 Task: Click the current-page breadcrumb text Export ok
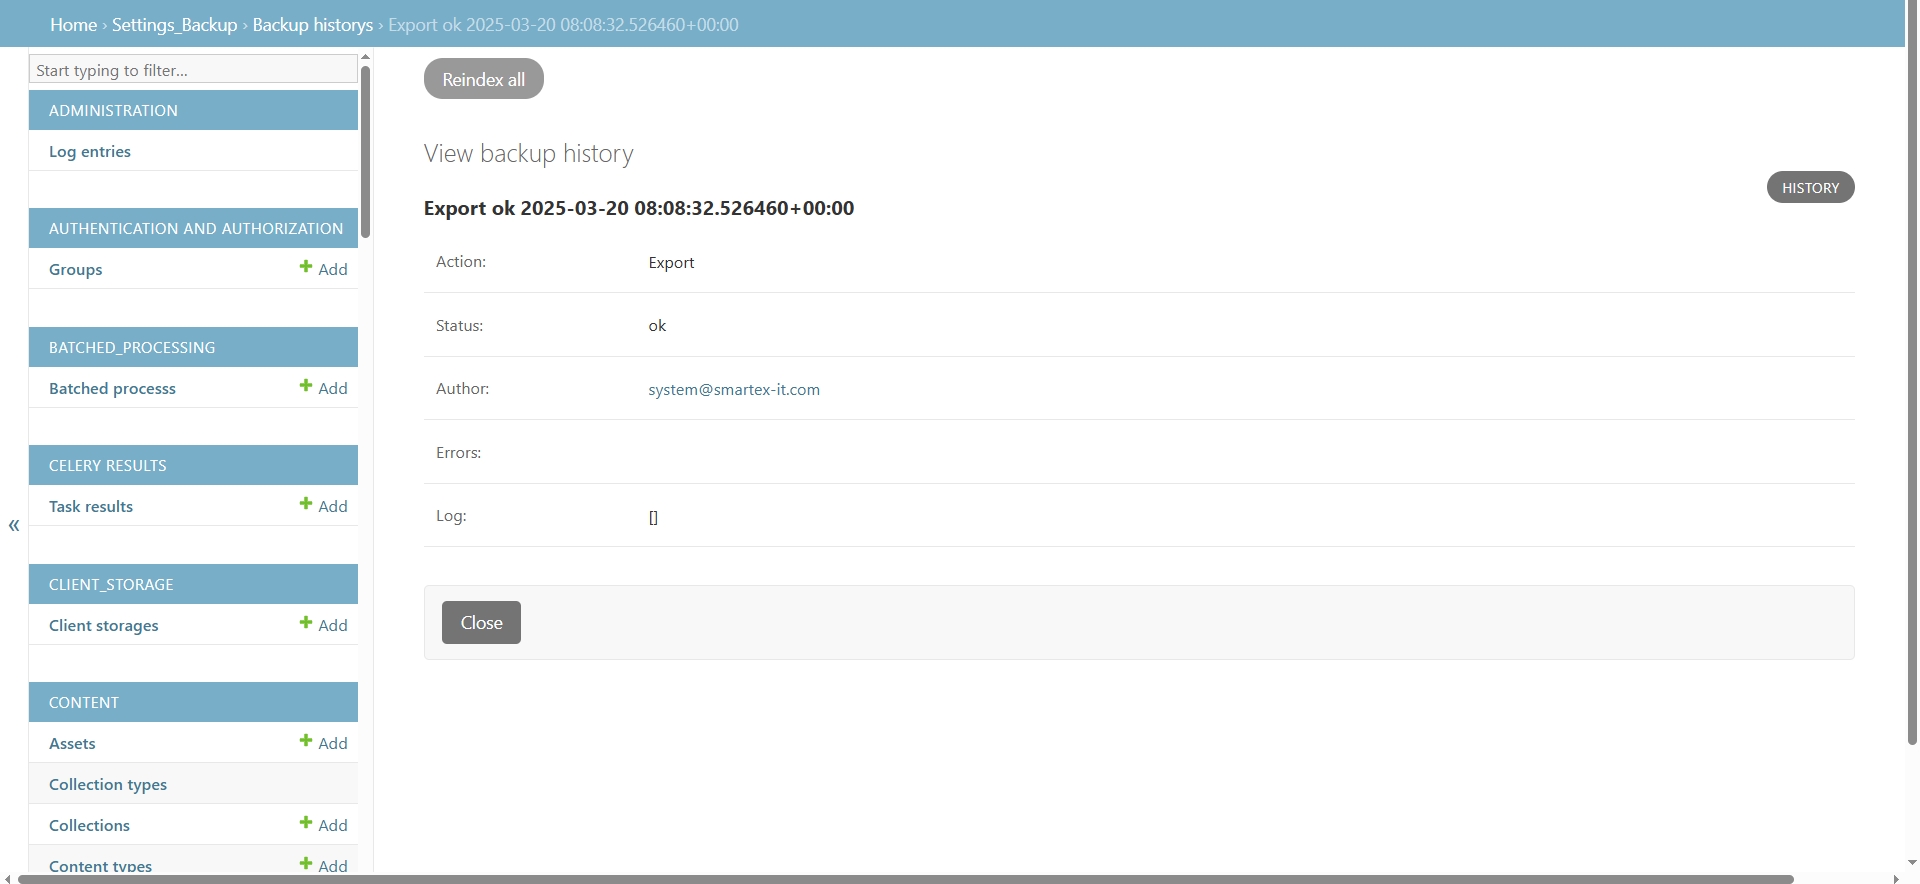coord(563,25)
